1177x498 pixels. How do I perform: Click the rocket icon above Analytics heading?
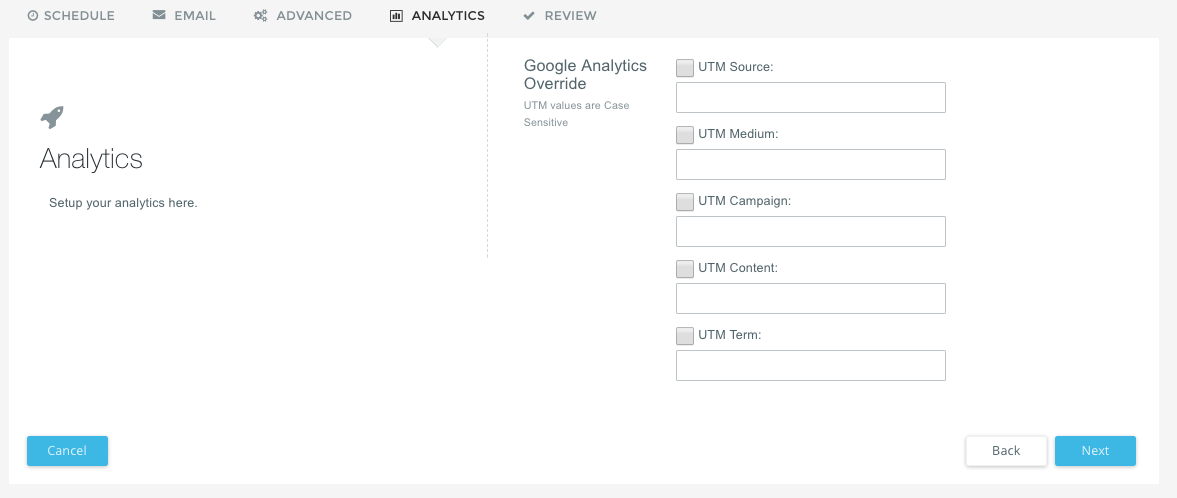(x=52, y=118)
